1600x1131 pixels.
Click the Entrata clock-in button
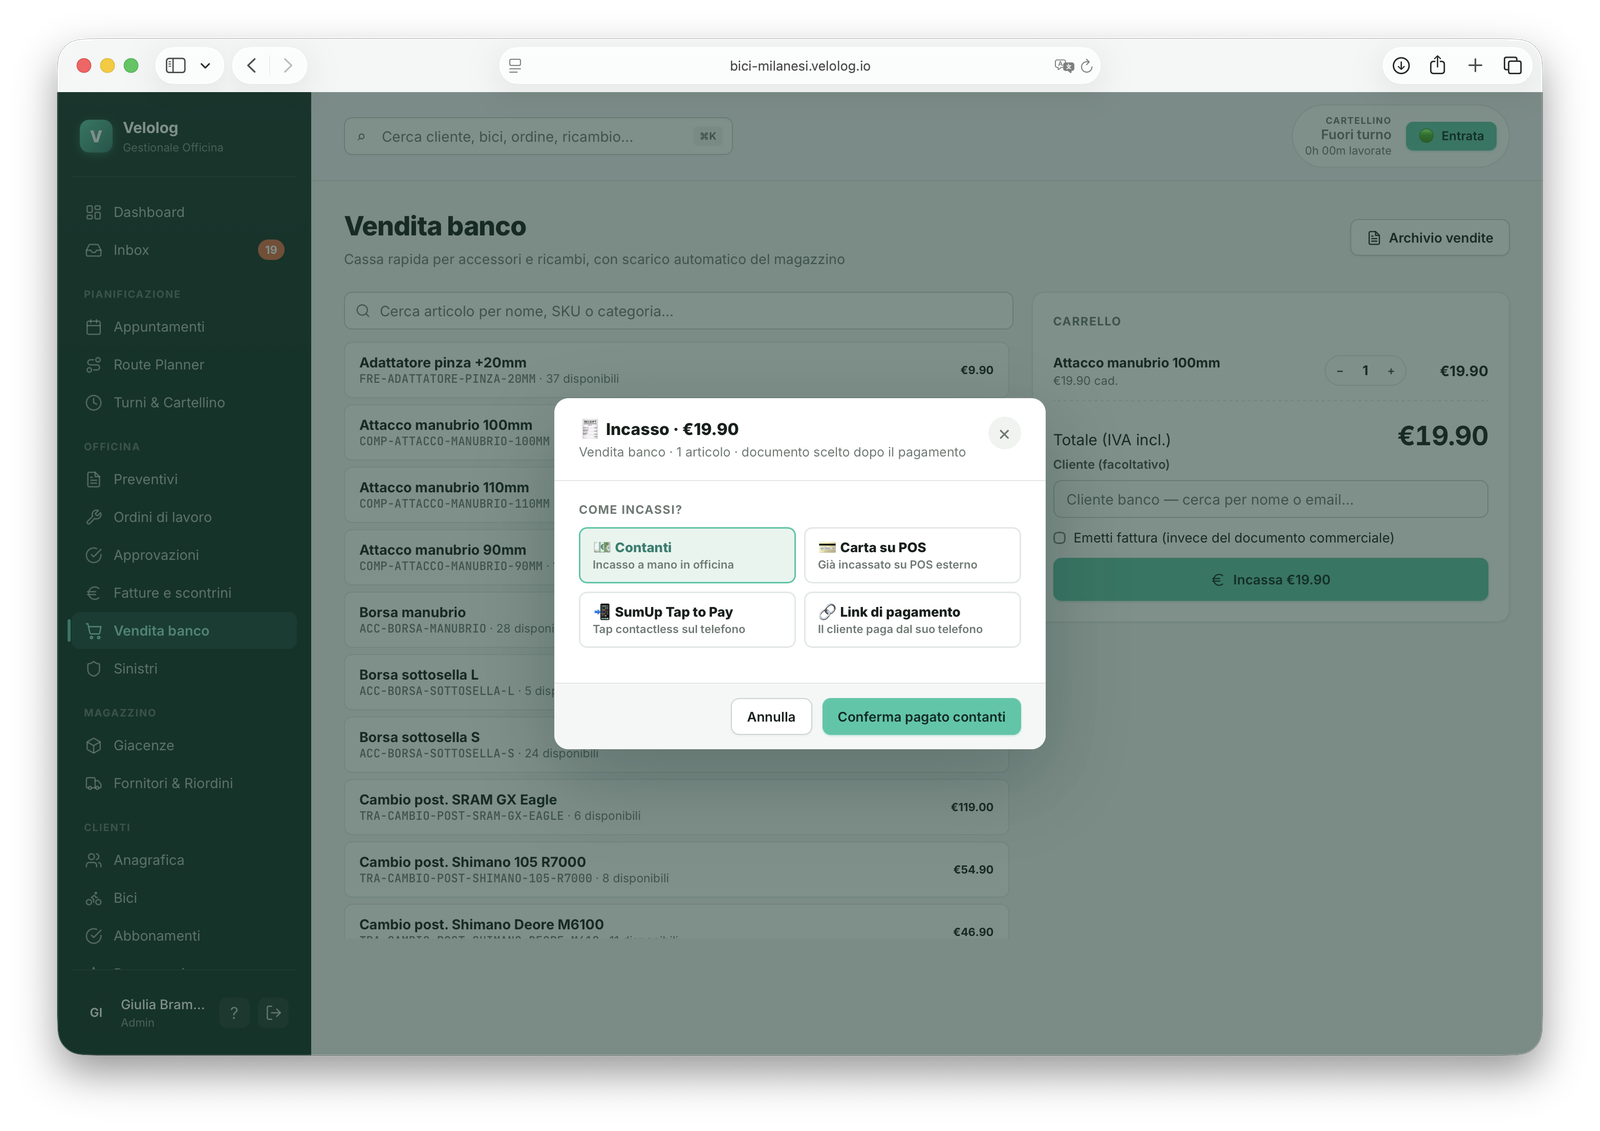[x=1451, y=136]
